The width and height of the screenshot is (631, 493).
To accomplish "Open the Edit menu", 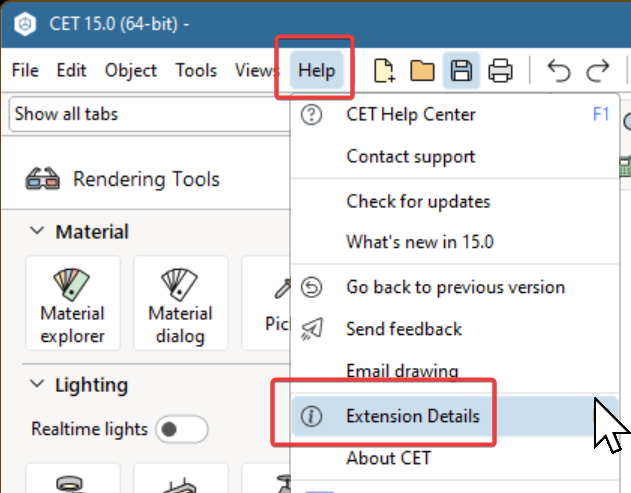I will click(71, 70).
